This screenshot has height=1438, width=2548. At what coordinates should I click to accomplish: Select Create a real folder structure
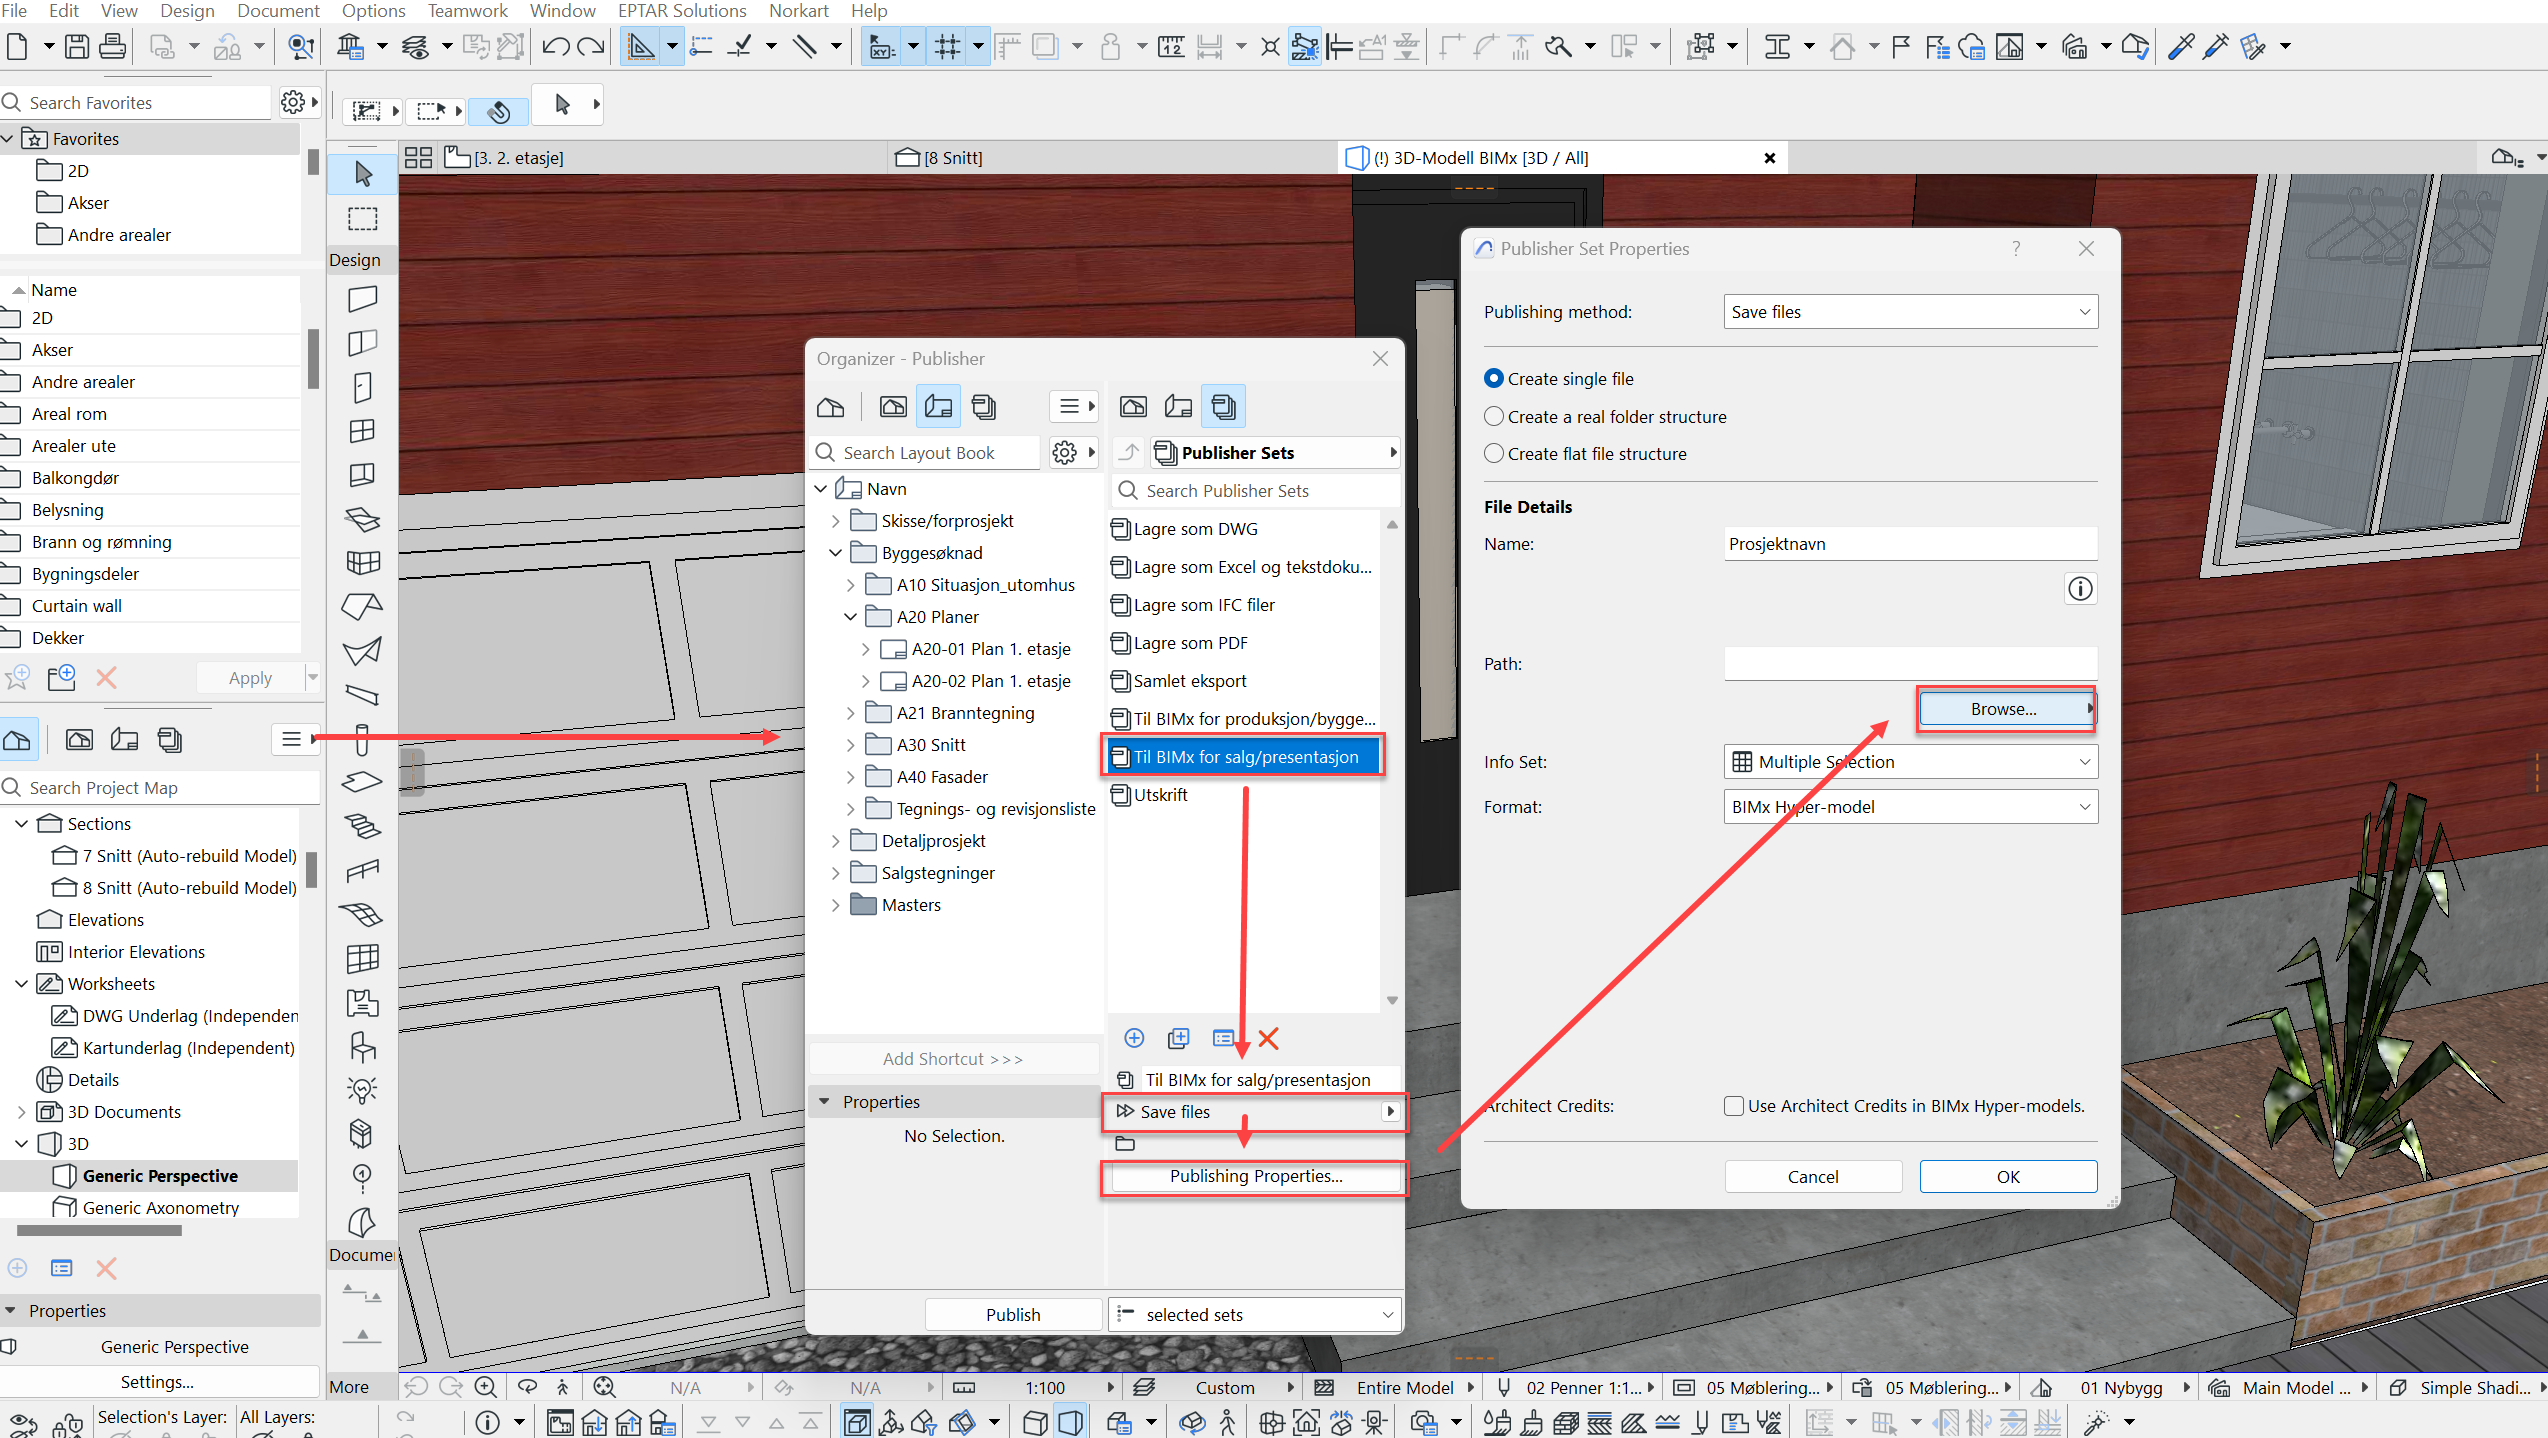tap(1494, 416)
